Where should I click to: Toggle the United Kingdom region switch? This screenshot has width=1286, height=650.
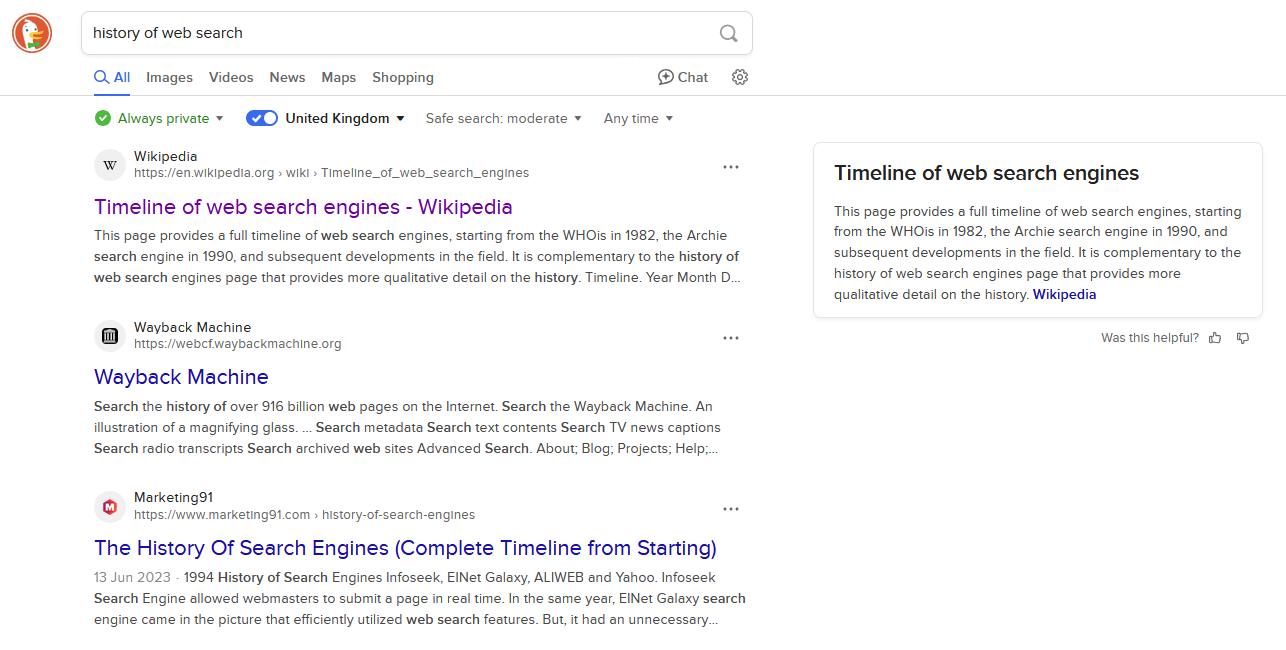tap(262, 118)
